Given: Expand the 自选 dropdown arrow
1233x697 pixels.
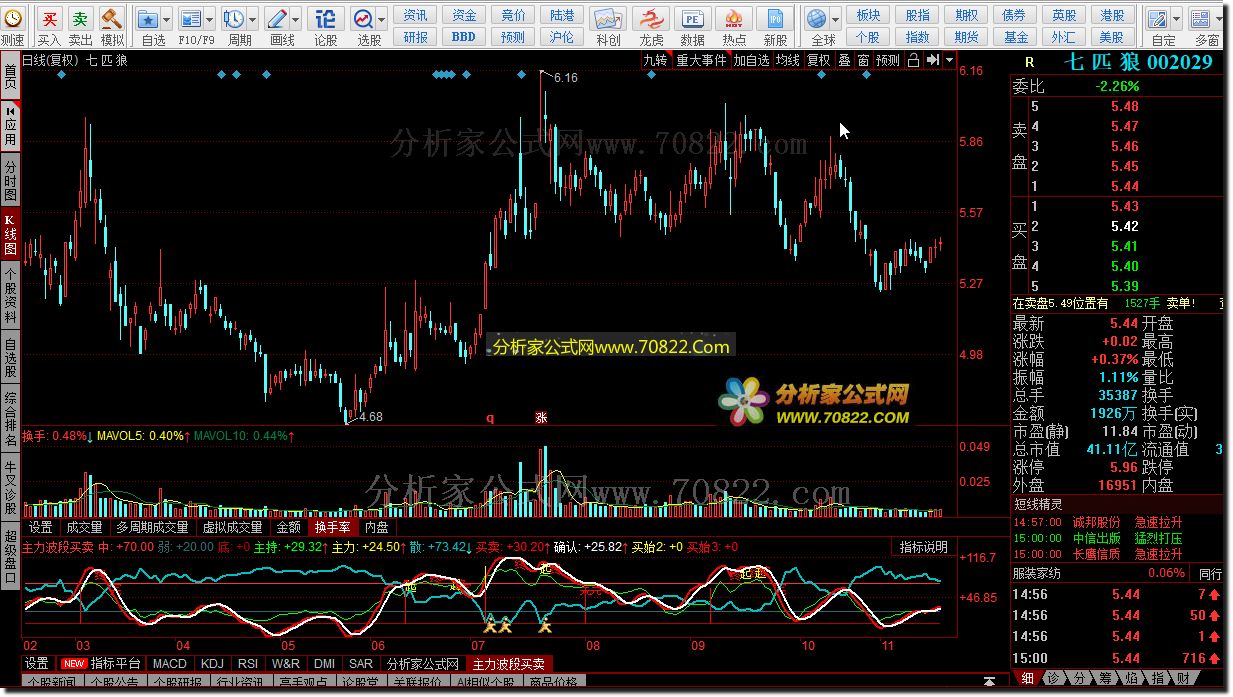Looking at the screenshot, I should (x=166, y=19).
